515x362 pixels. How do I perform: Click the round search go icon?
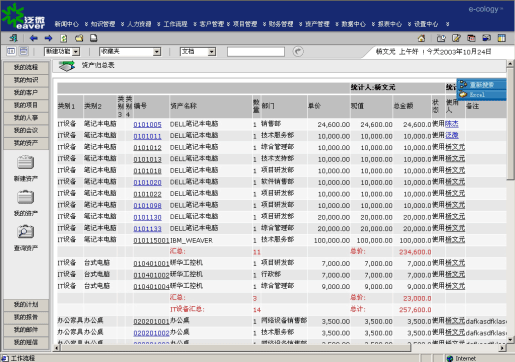(x=298, y=51)
